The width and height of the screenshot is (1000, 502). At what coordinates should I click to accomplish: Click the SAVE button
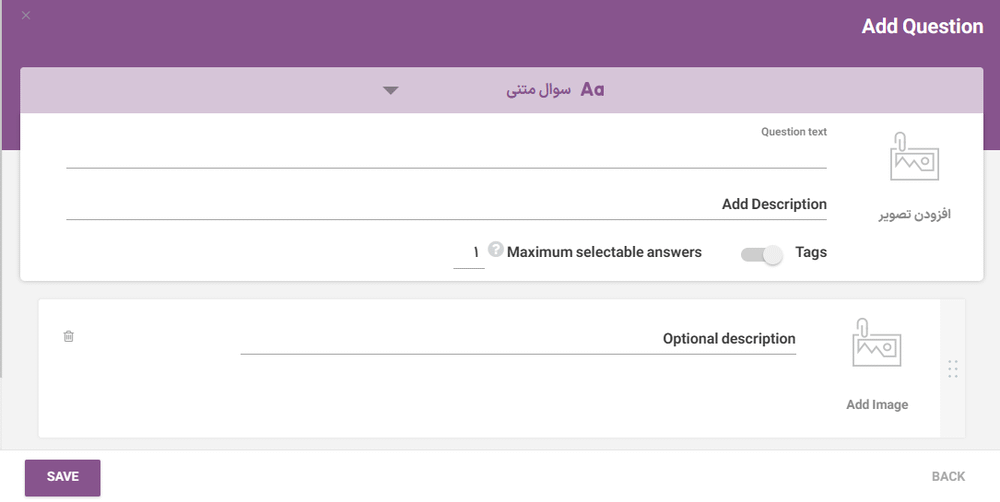(62, 478)
